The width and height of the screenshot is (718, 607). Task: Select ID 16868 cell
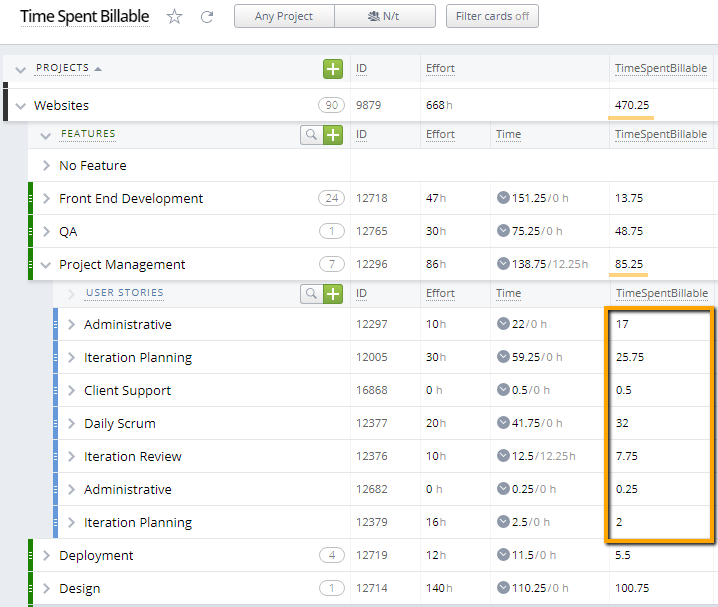(371, 390)
